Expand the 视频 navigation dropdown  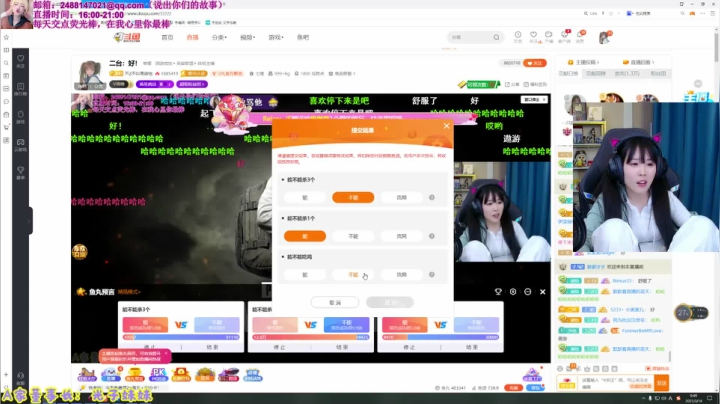tap(248, 37)
